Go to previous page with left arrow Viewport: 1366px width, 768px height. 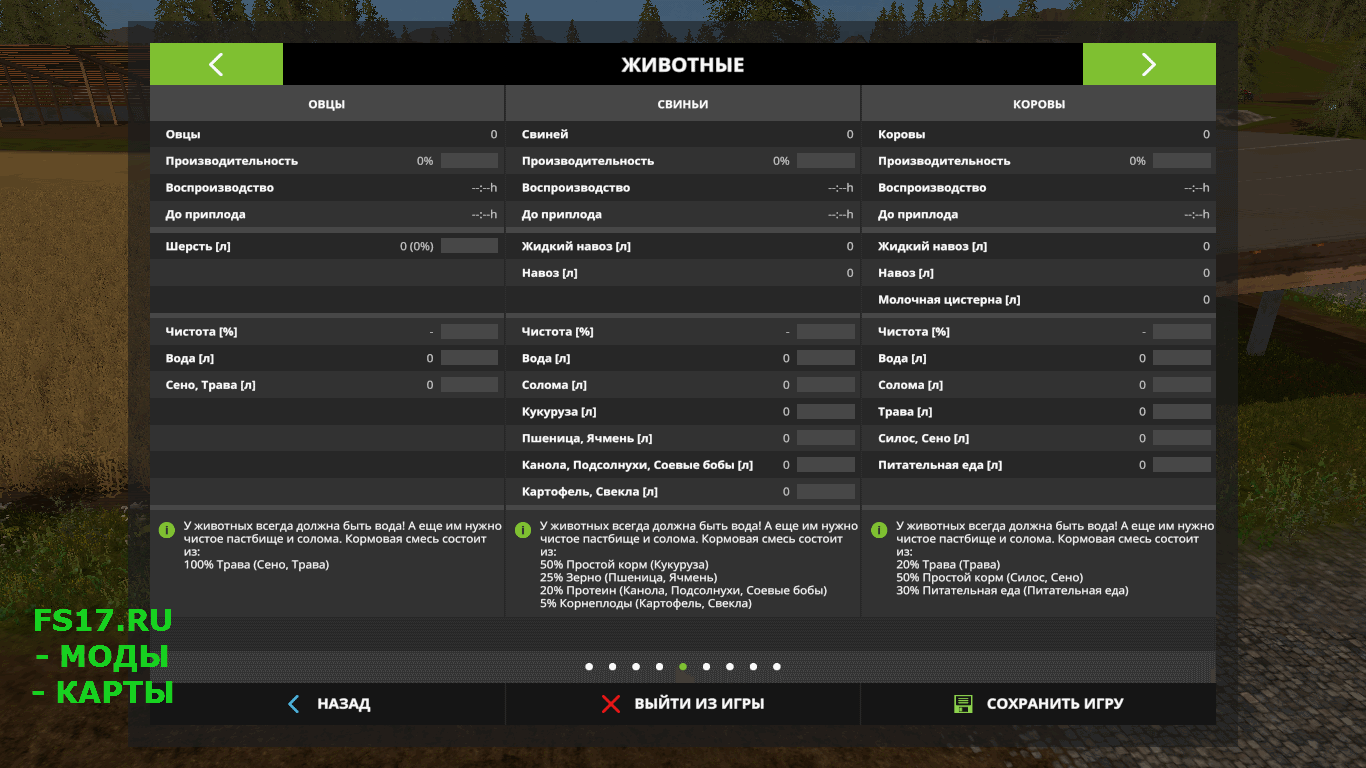(x=216, y=64)
